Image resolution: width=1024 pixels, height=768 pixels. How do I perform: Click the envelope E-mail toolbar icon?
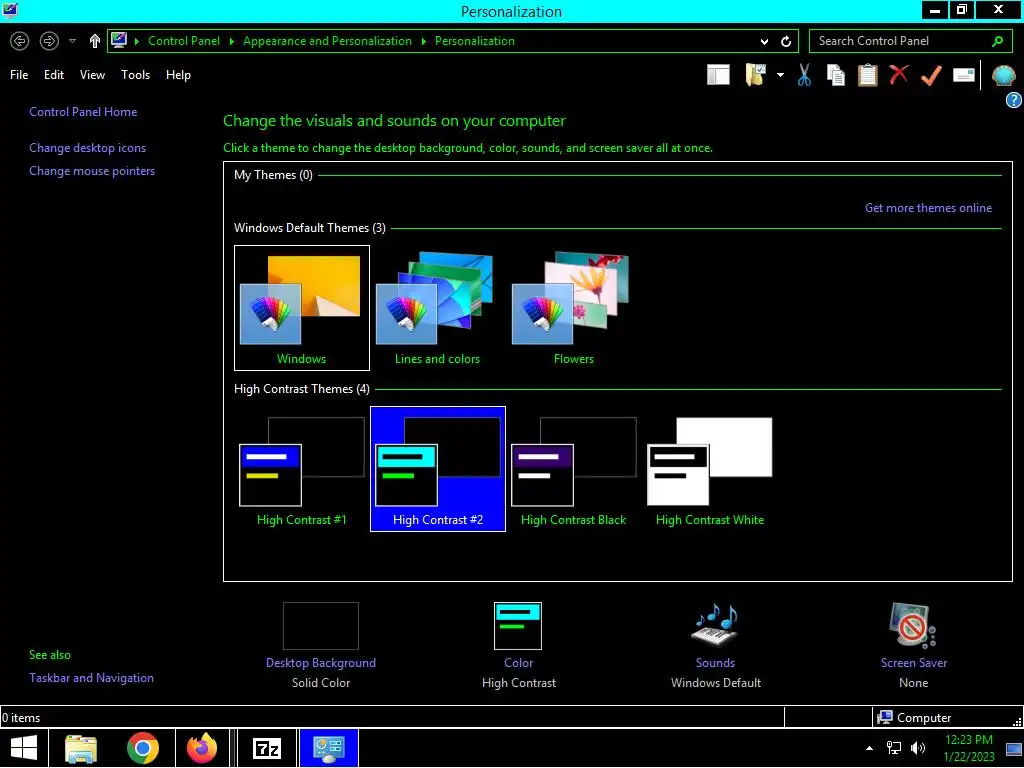click(964, 75)
